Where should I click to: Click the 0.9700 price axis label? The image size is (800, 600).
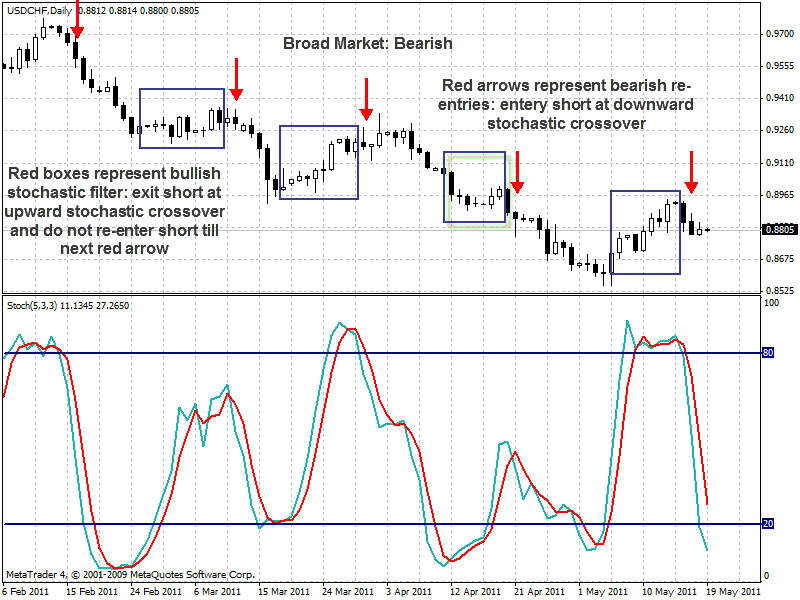[x=778, y=34]
